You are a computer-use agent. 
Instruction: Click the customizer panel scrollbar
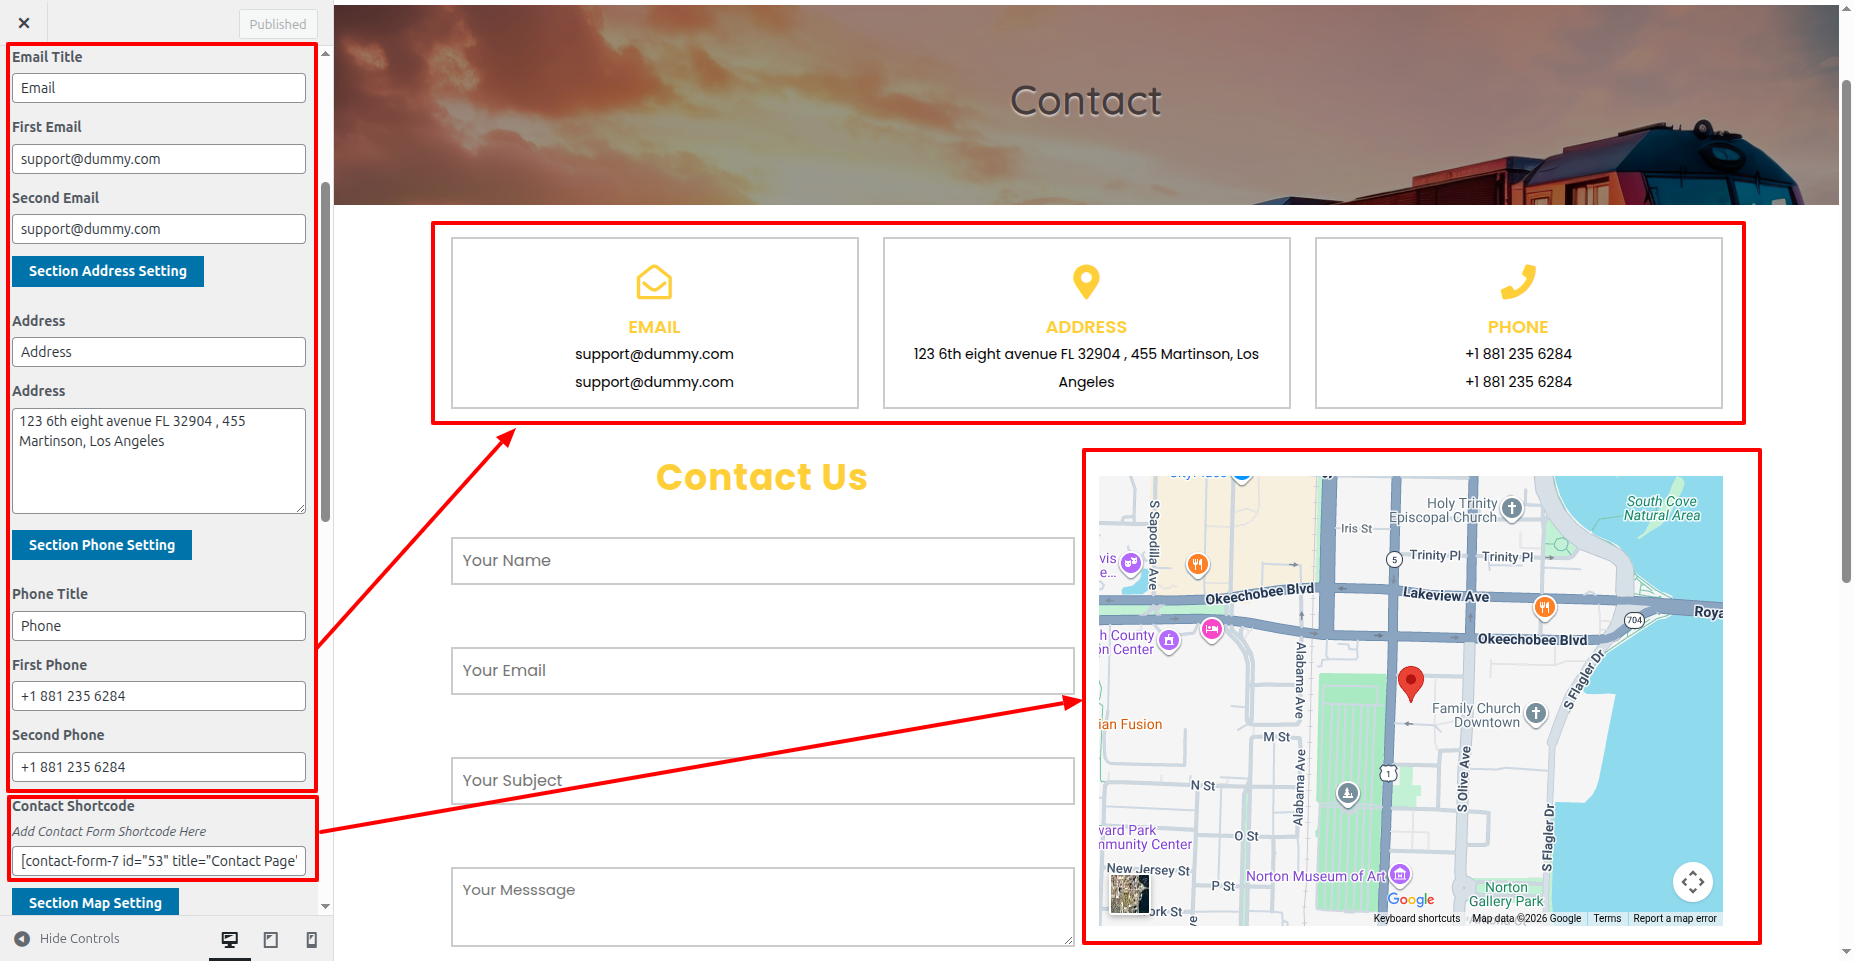coord(325,350)
